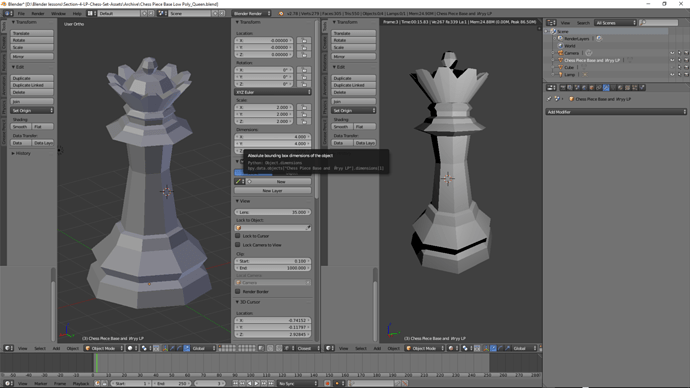Click Lamp icon in the outliner
The image size is (690, 388).
tap(561, 74)
